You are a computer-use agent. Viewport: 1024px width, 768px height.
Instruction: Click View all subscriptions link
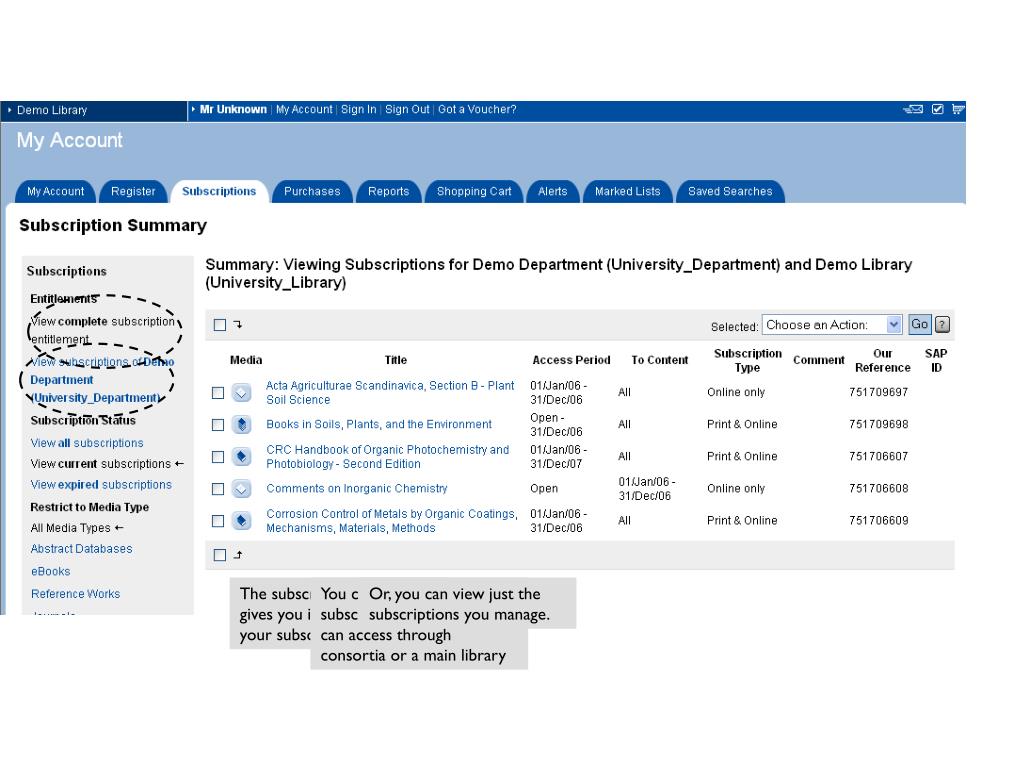(87, 443)
